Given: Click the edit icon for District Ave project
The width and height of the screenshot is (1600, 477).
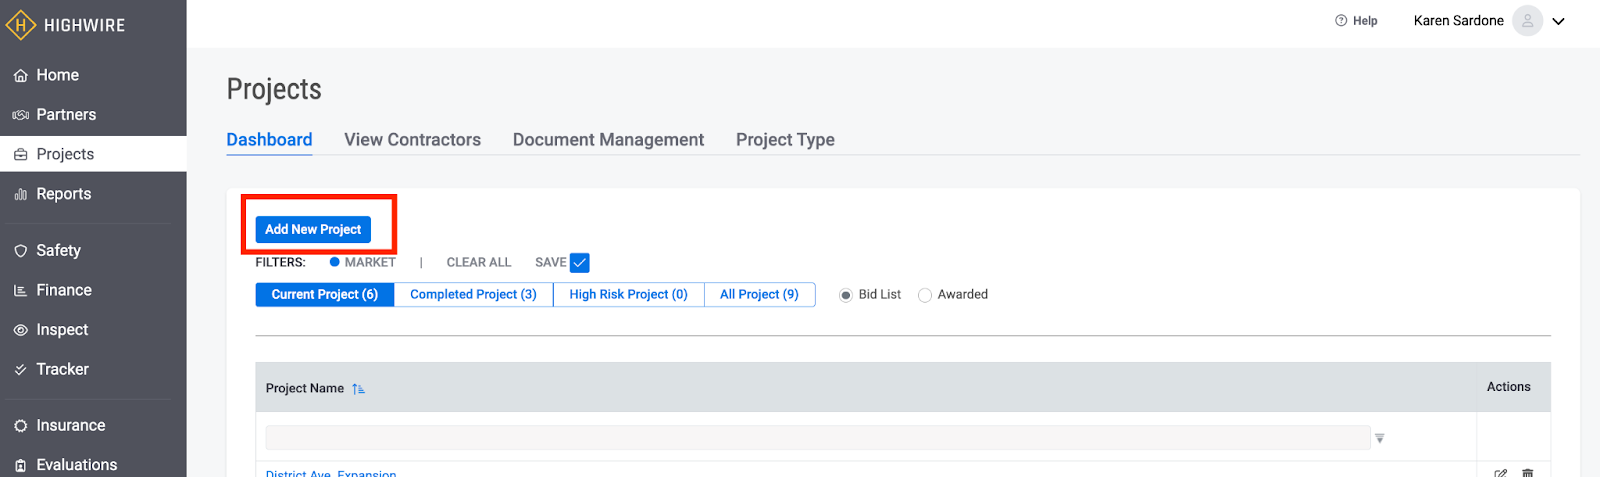Looking at the screenshot, I should [x=1500, y=472].
